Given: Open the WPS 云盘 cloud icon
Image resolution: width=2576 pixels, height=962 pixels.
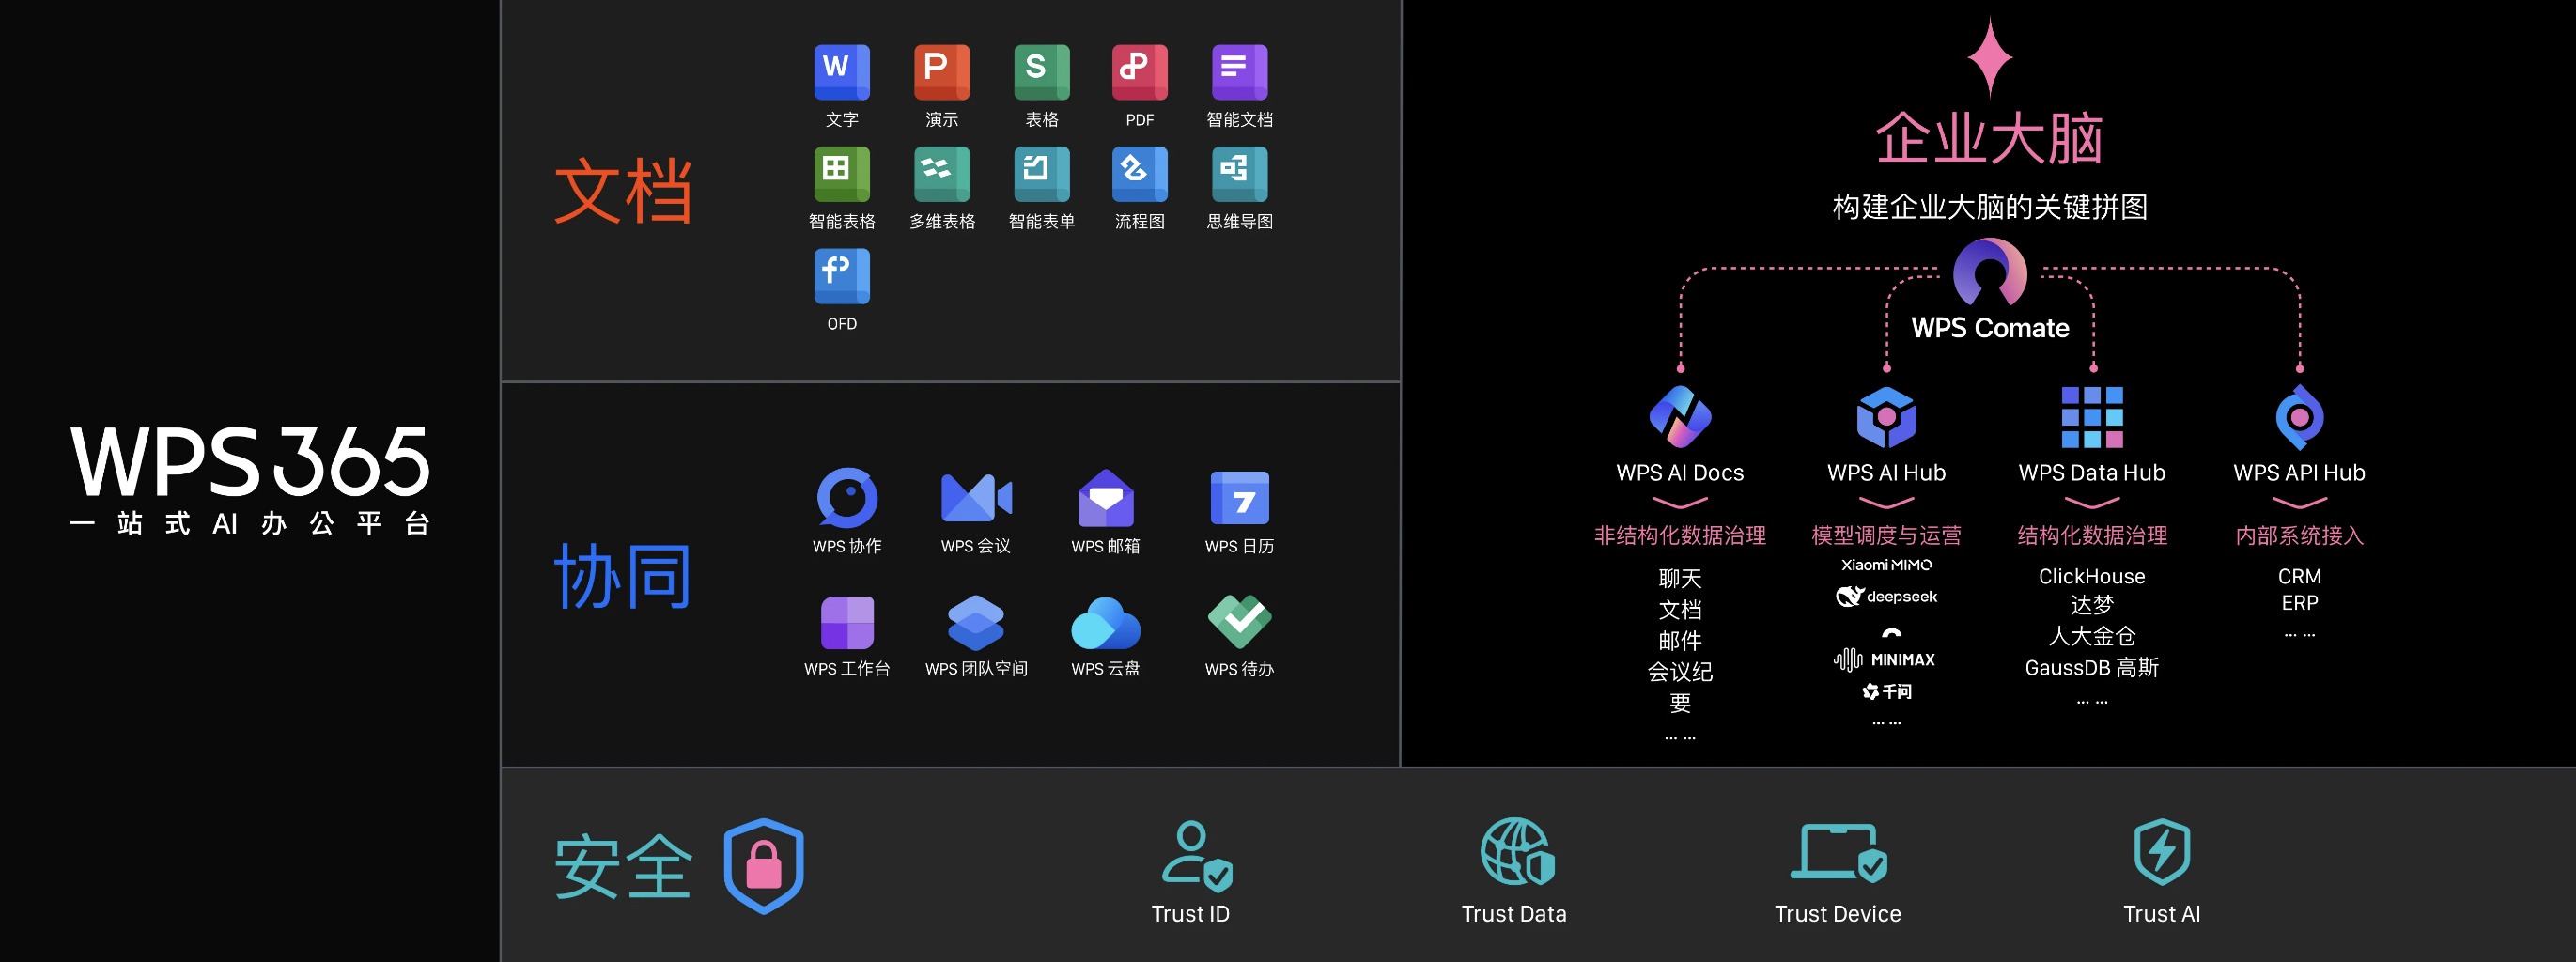Looking at the screenshot, I should (x=1105, y=622).
